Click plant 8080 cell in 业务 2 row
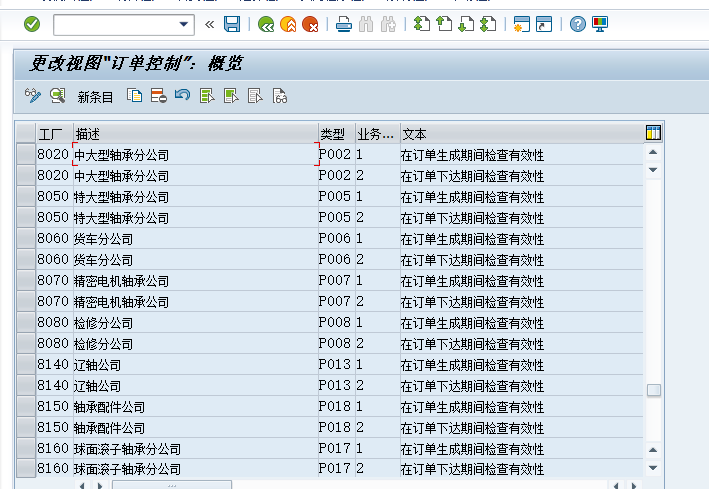This screenshot has height=489, width=709. [53, 343]
